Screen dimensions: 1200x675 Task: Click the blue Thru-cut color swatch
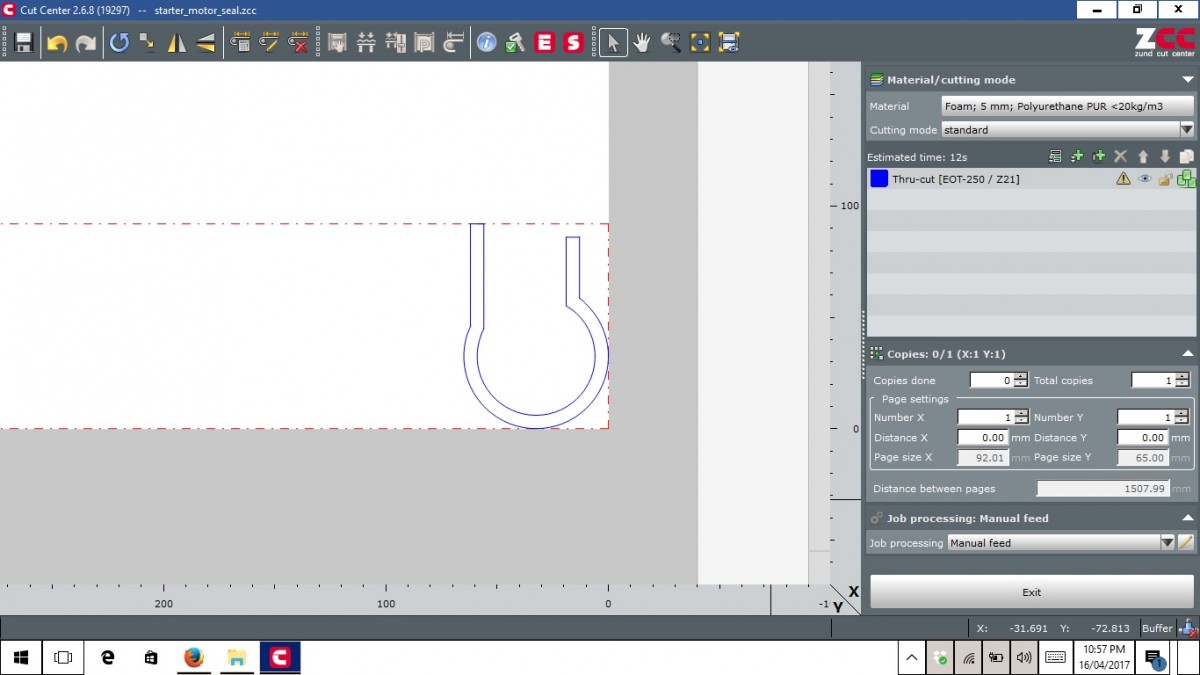coord(879,179)
